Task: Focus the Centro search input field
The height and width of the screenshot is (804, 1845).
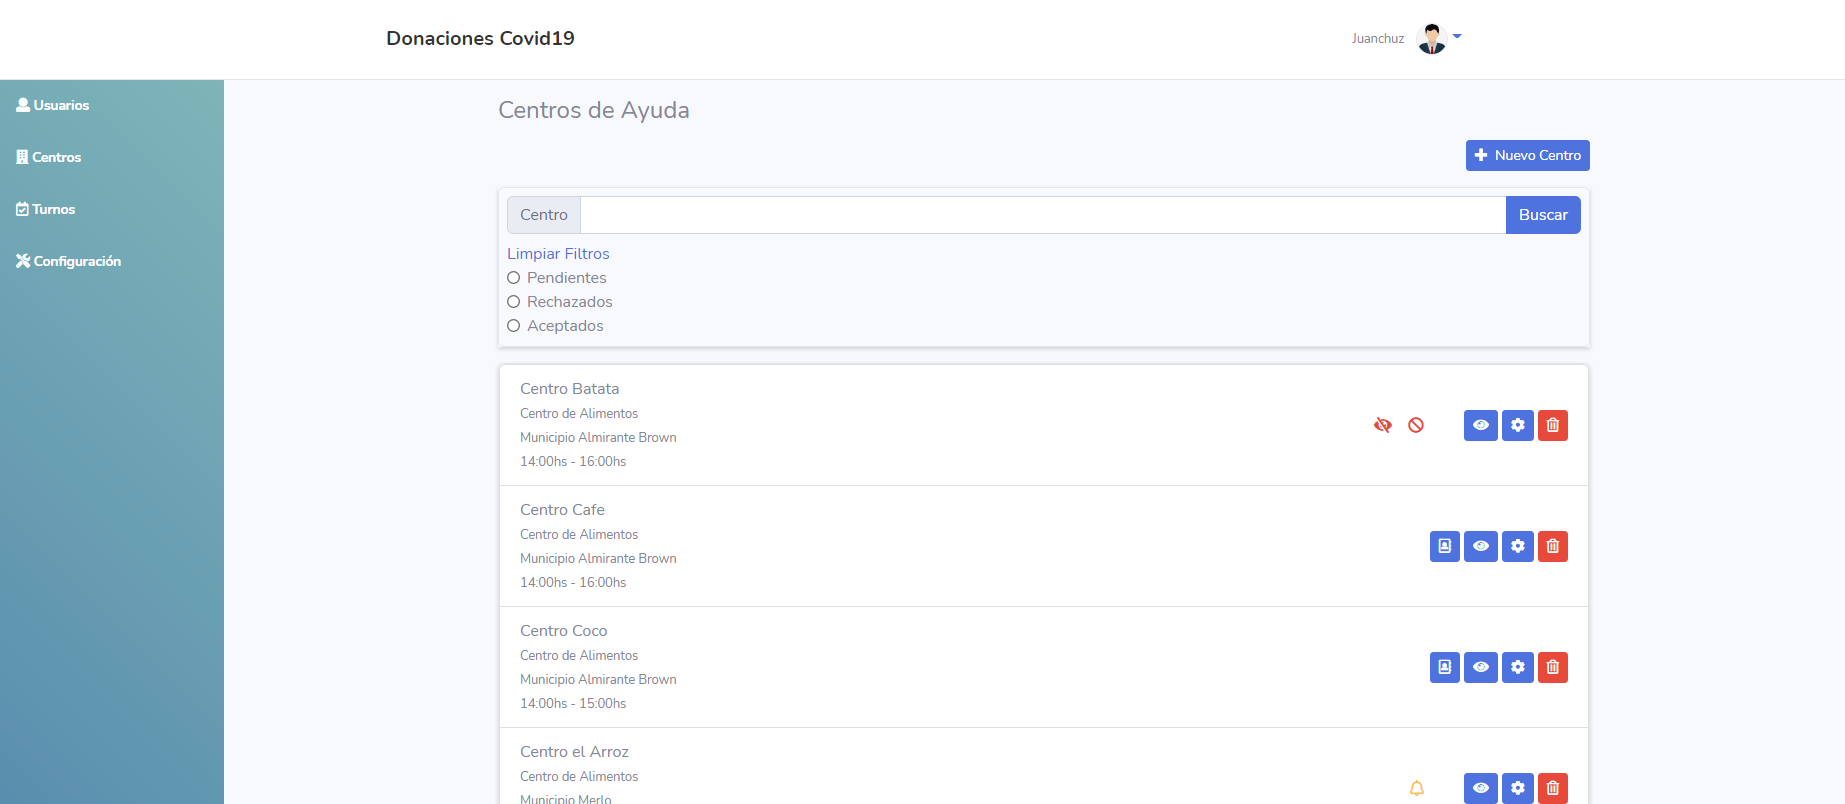Action: coord(1043,215)
